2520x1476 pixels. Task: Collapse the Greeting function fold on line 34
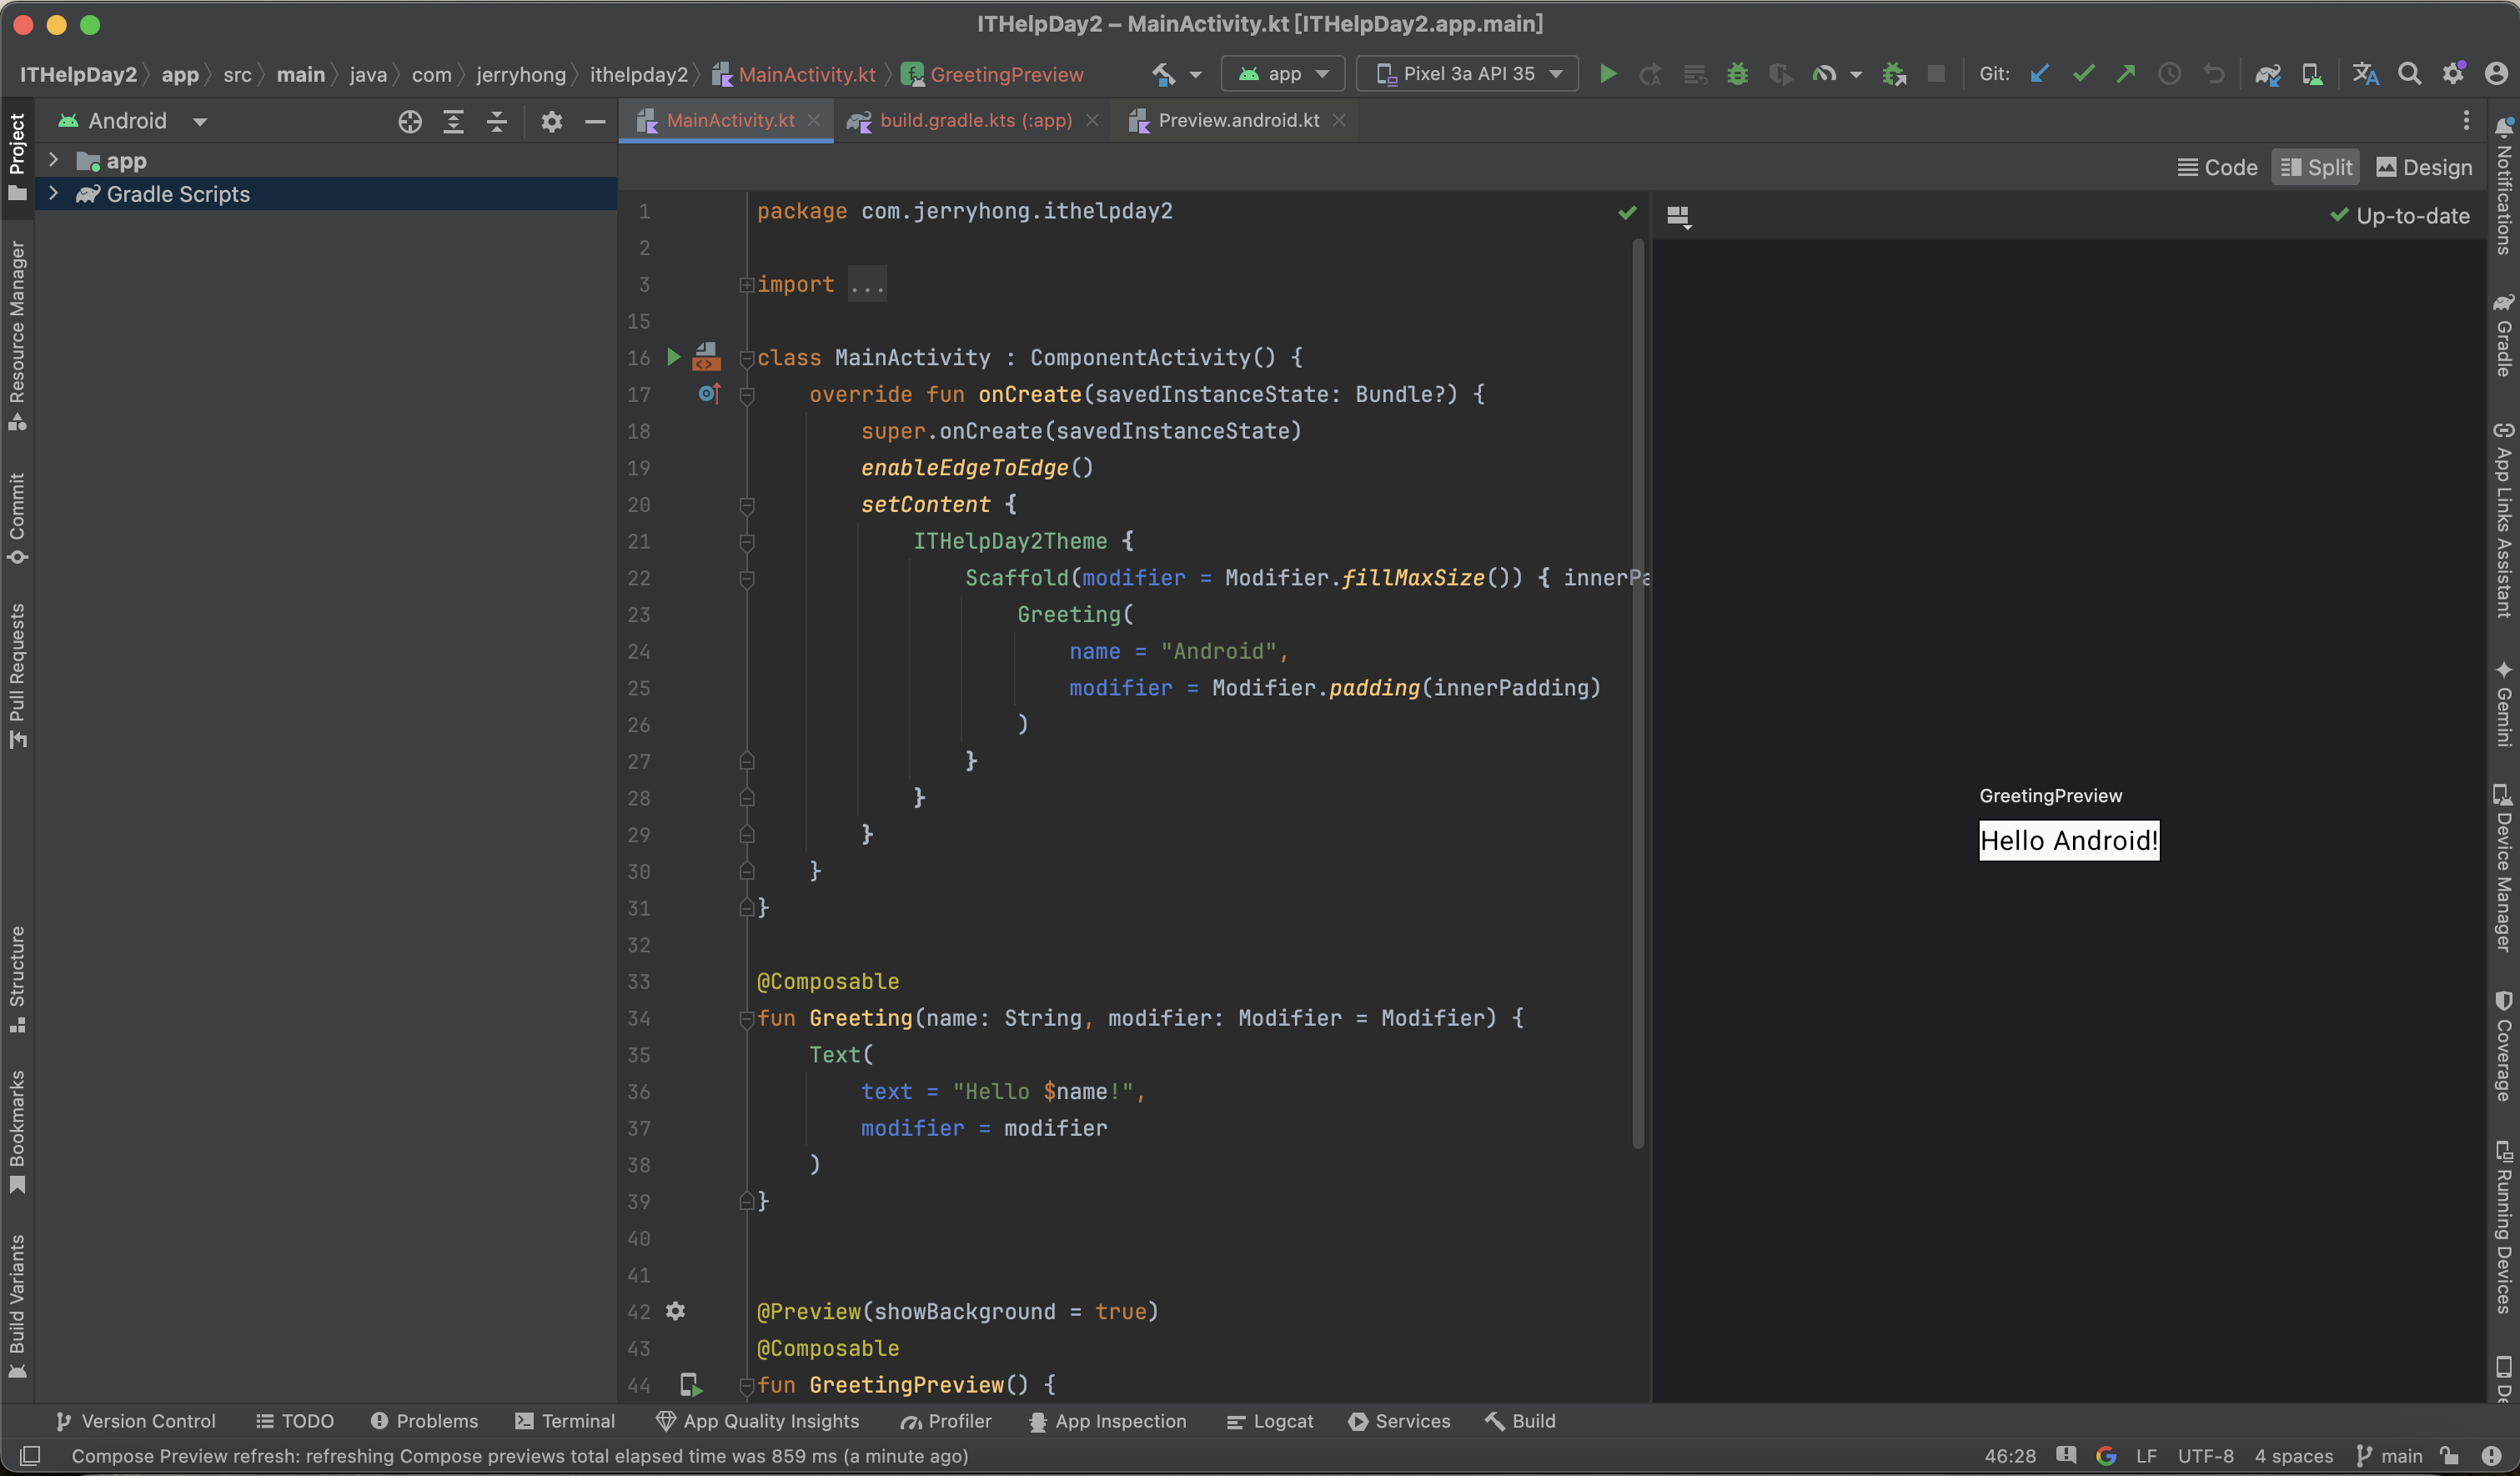pyautogui.click(x=746, y=1019)
